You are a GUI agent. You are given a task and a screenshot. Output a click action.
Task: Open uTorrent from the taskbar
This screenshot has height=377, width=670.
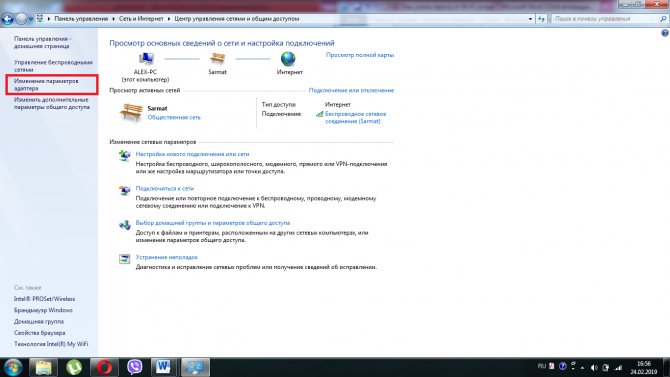pos(74,367)
